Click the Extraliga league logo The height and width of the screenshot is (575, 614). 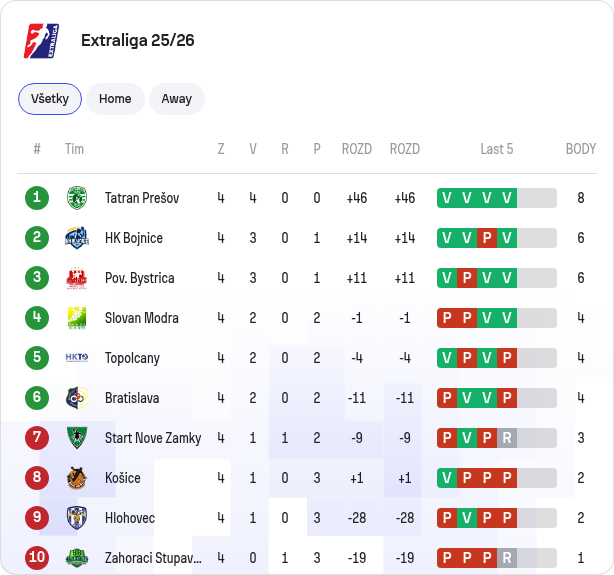coord(42,41)
